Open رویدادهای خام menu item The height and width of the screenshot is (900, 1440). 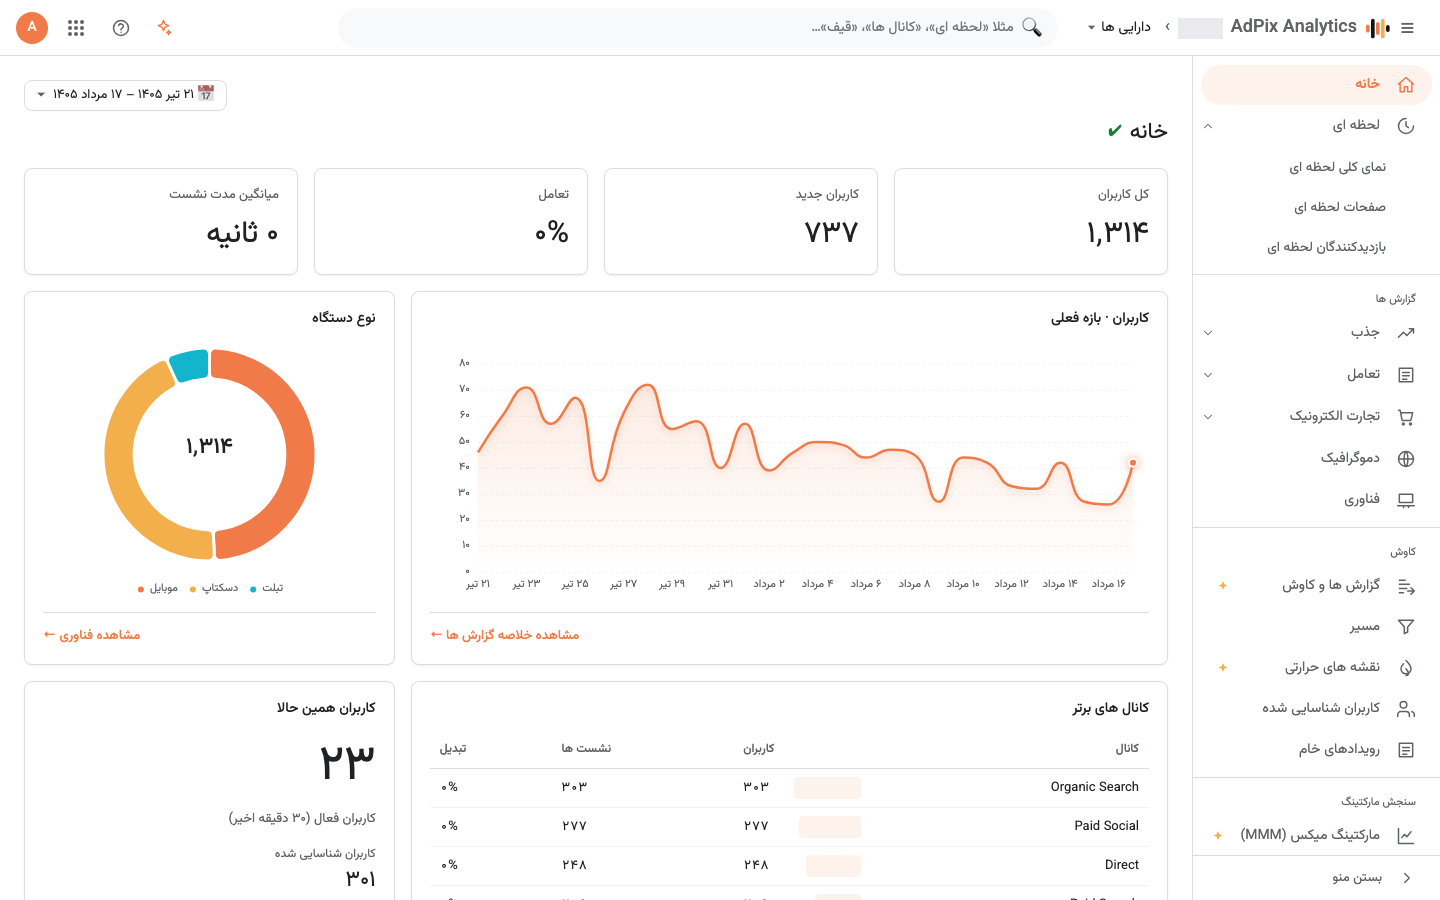(1316, 750)
